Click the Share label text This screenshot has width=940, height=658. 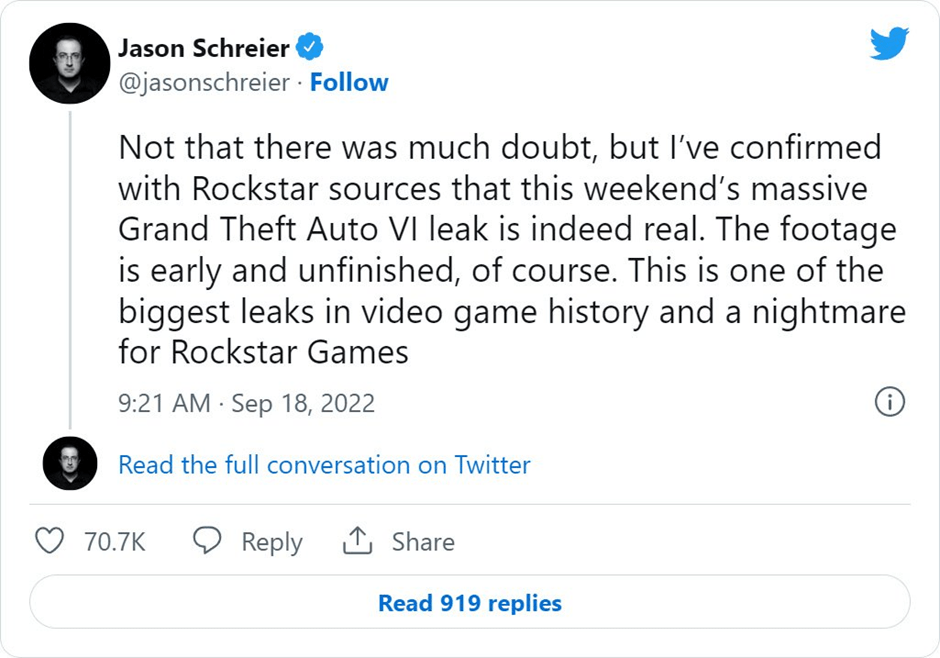(x=424, y=541)
